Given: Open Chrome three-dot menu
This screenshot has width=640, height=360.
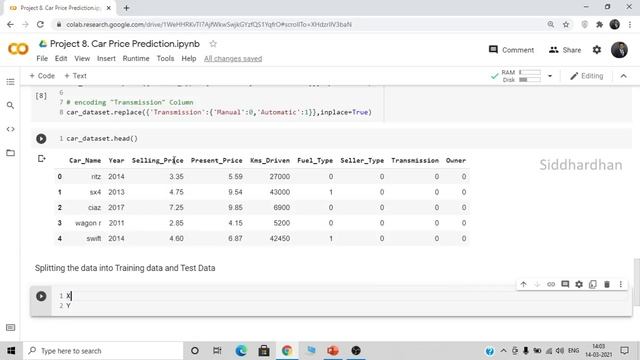Looking at the screenshot, I should pyautogui.click(x=630, y=24).
